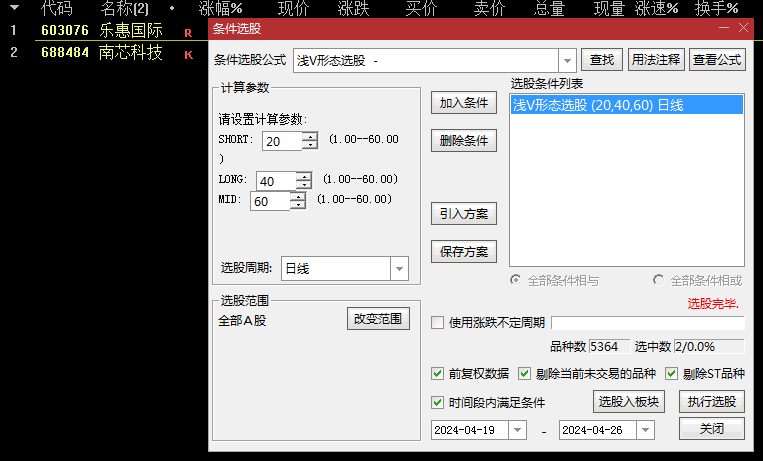The height and width of the screenshot is (461, 763).
Task: Click the 品种数 5364 field
Action: click(x=610, y=347)
